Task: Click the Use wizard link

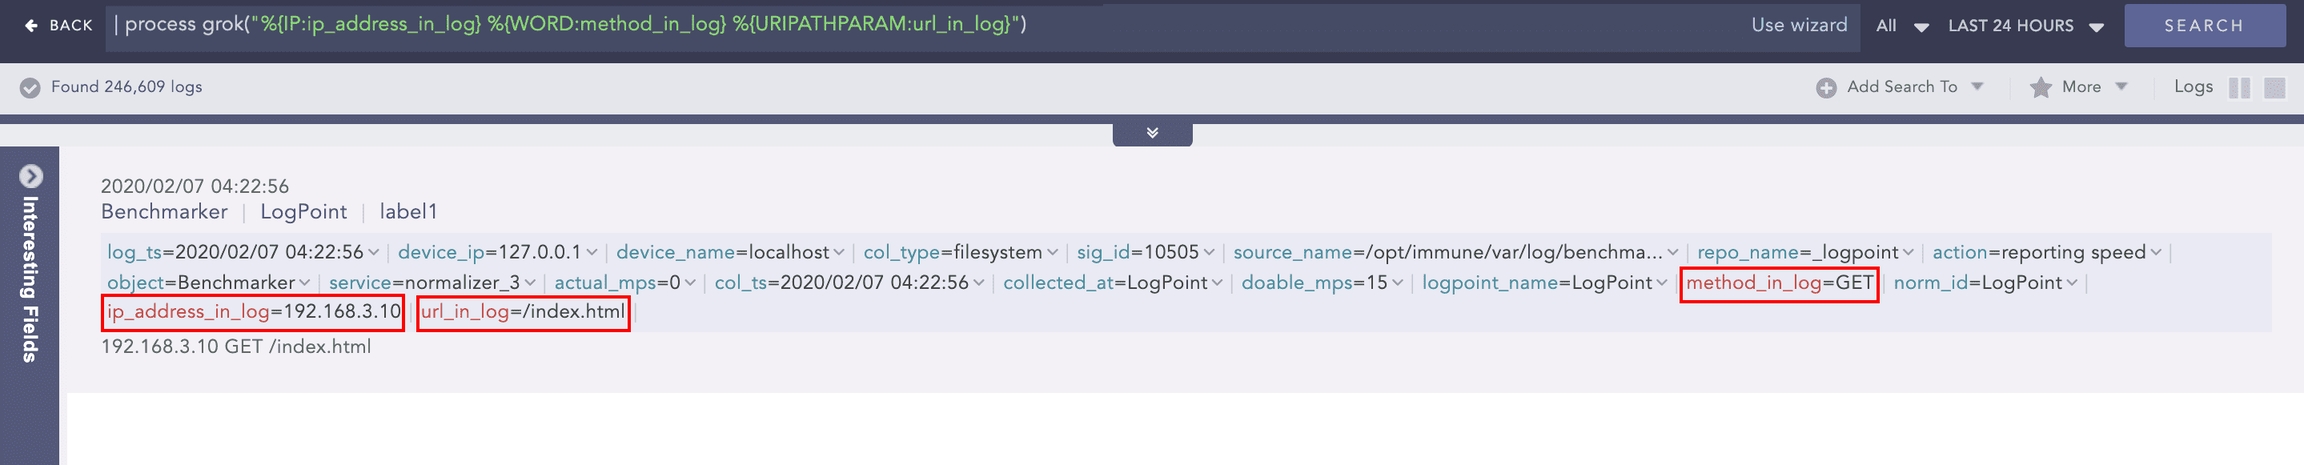Action: [1798, 26]
